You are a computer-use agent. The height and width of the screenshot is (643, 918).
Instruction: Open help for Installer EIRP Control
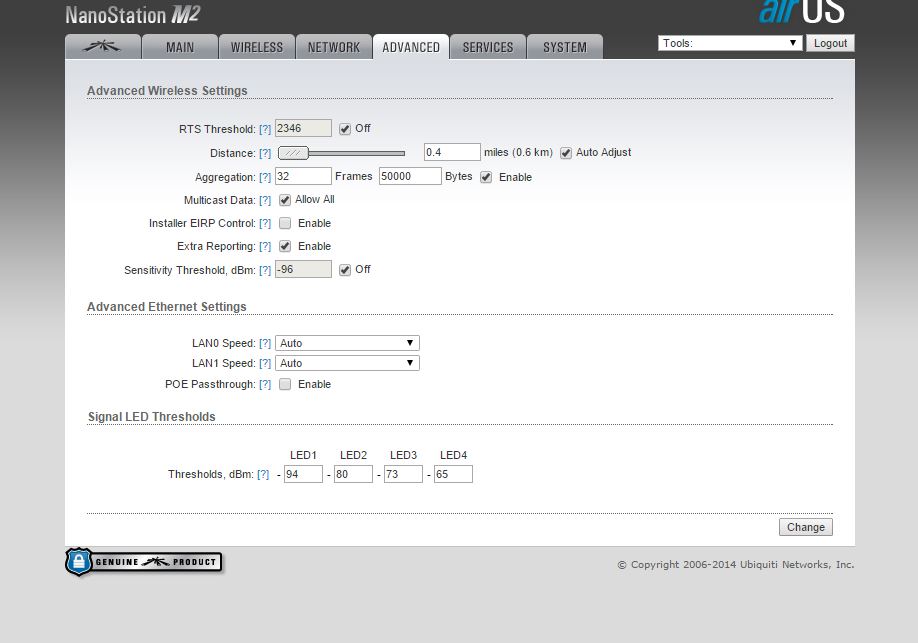pos(265,223)
